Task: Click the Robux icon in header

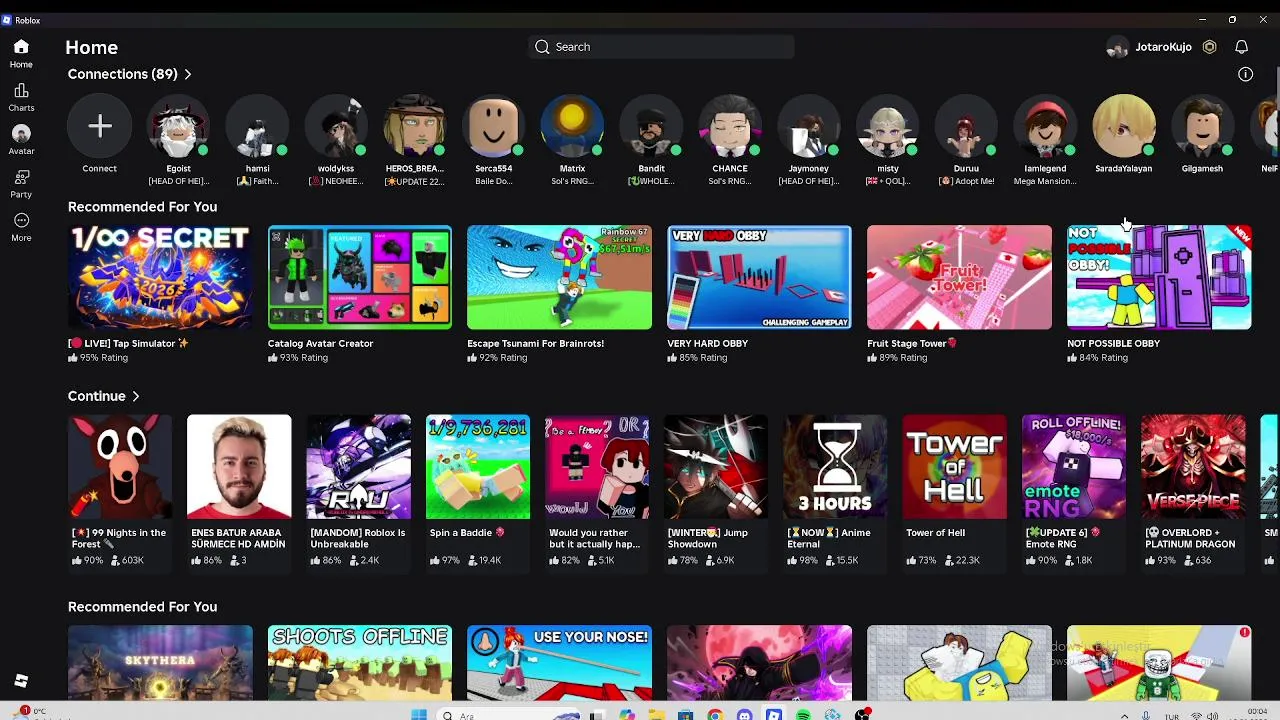Action: (1209, 47)
